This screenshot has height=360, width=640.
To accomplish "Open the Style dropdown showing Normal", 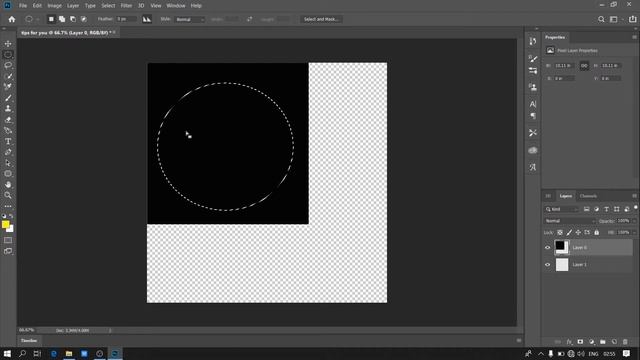I will [x=189, y=19].
